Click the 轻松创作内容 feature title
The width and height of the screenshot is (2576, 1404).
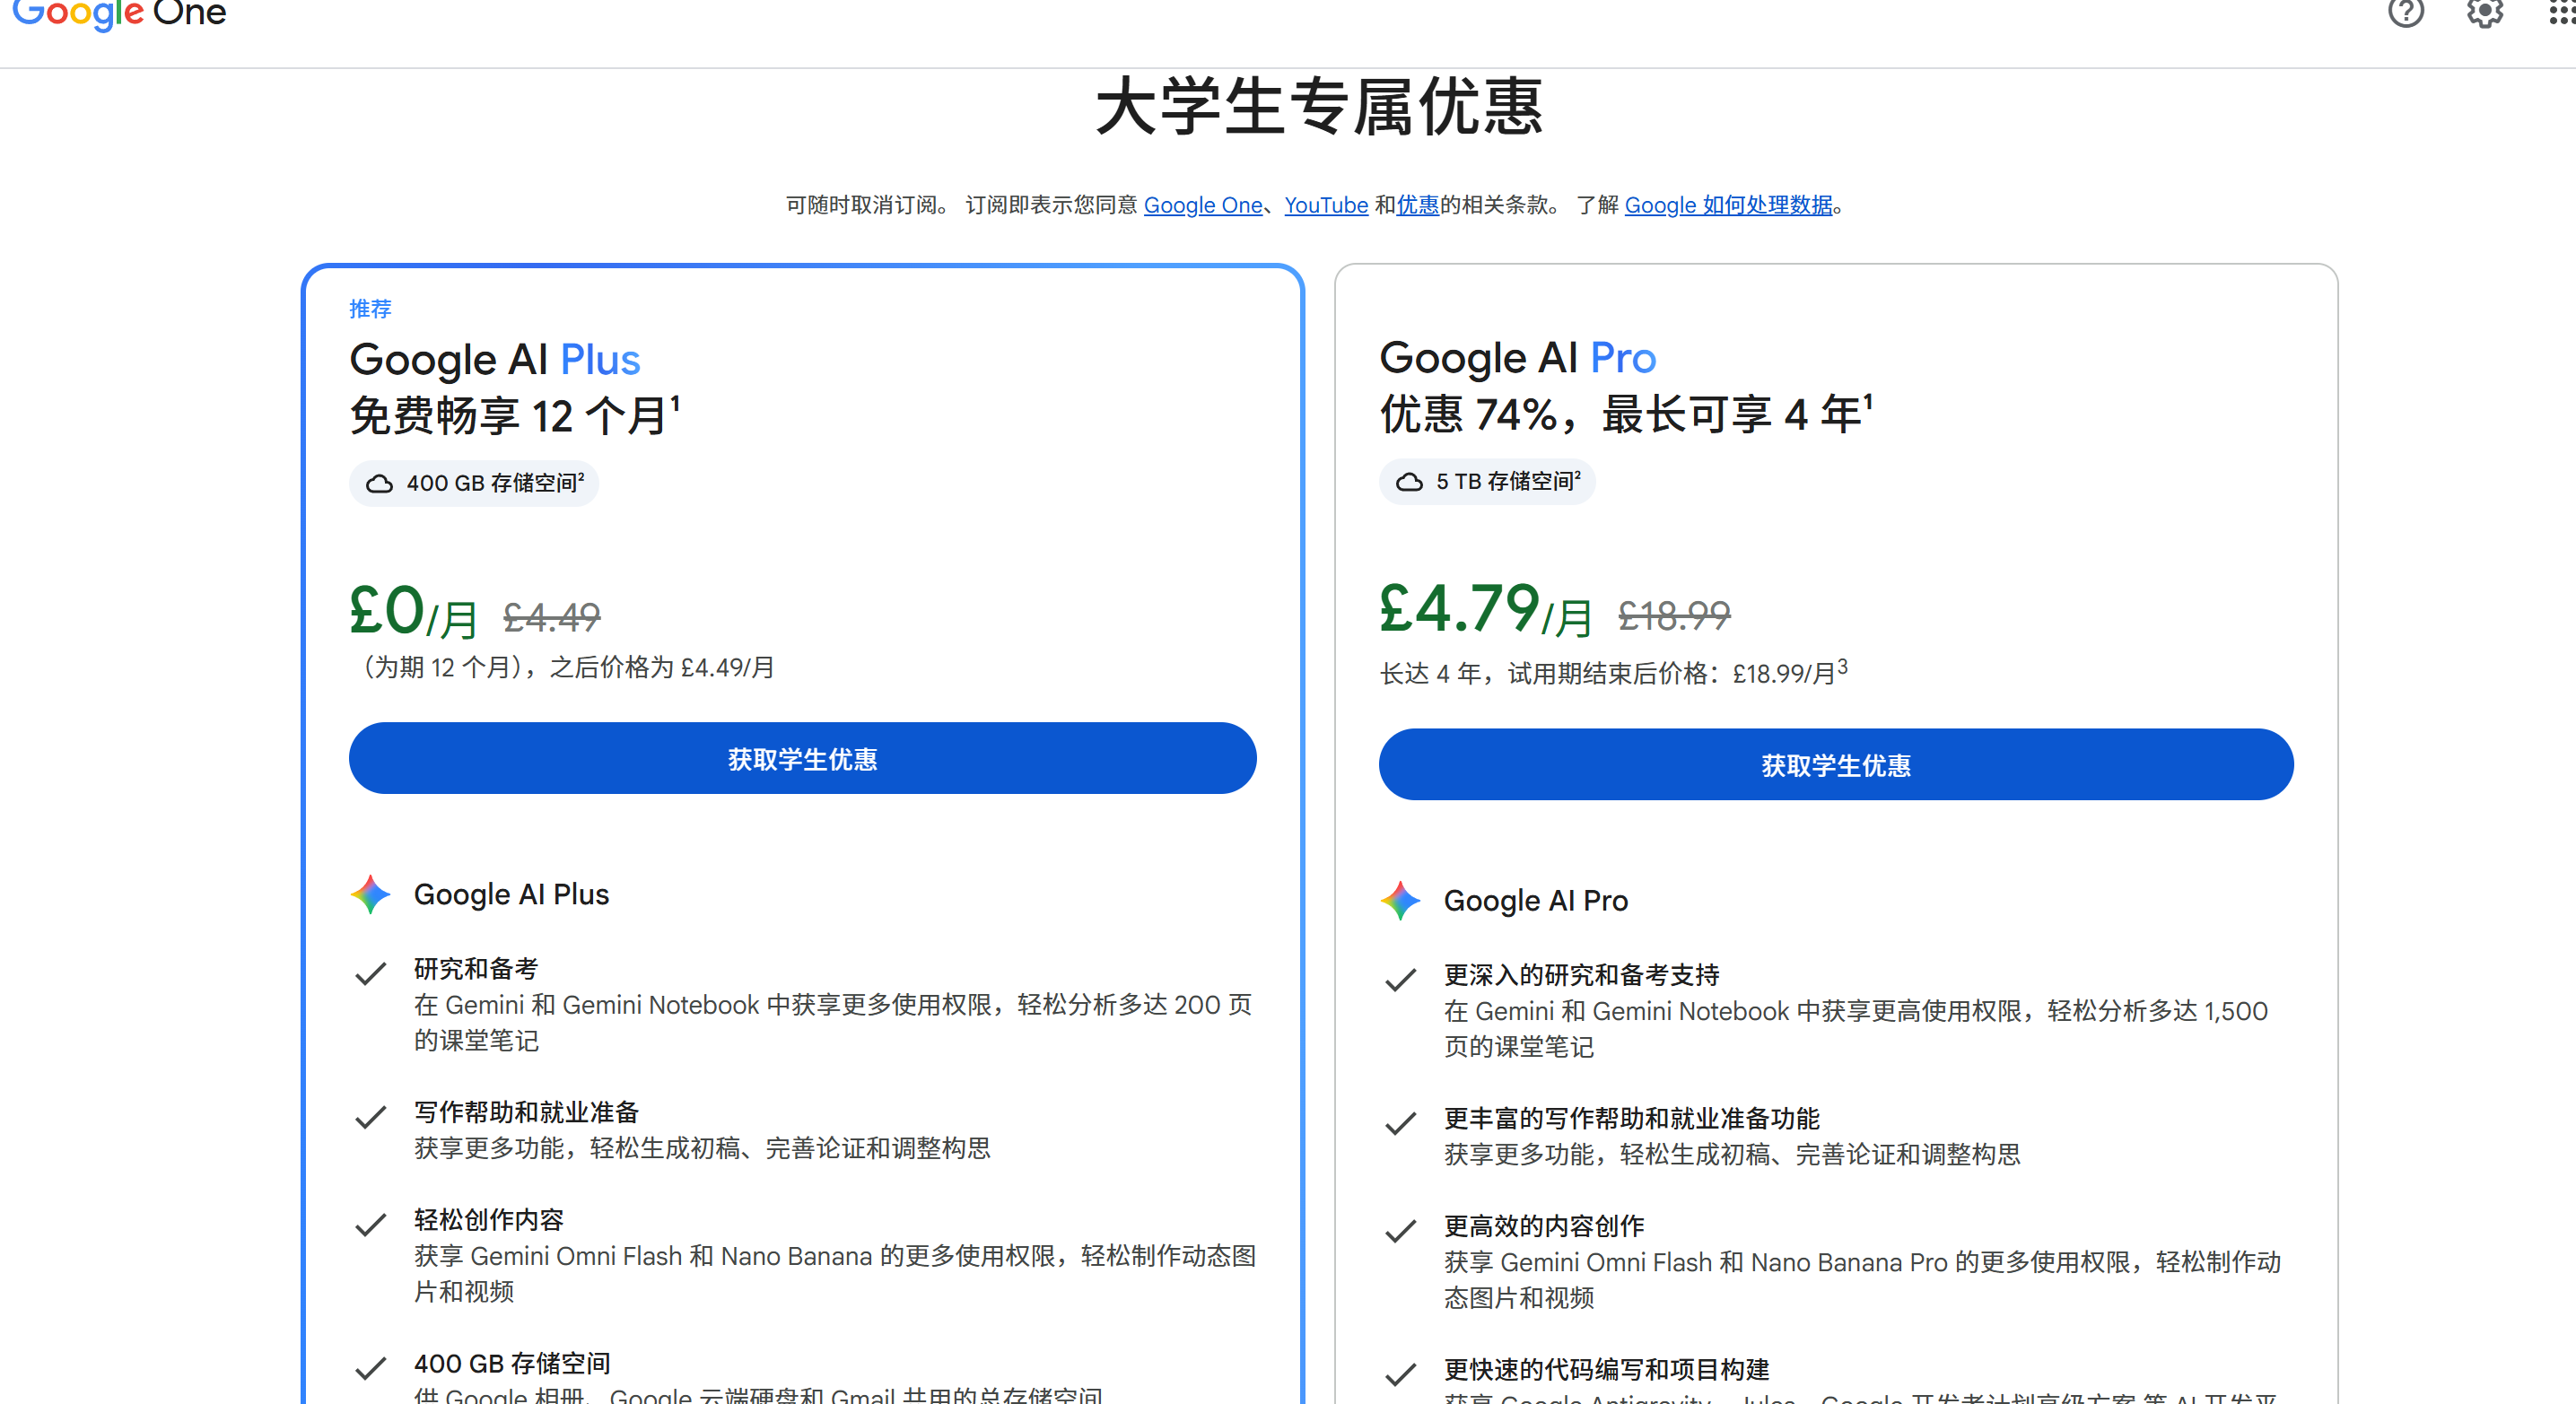tap(489, 1219)
